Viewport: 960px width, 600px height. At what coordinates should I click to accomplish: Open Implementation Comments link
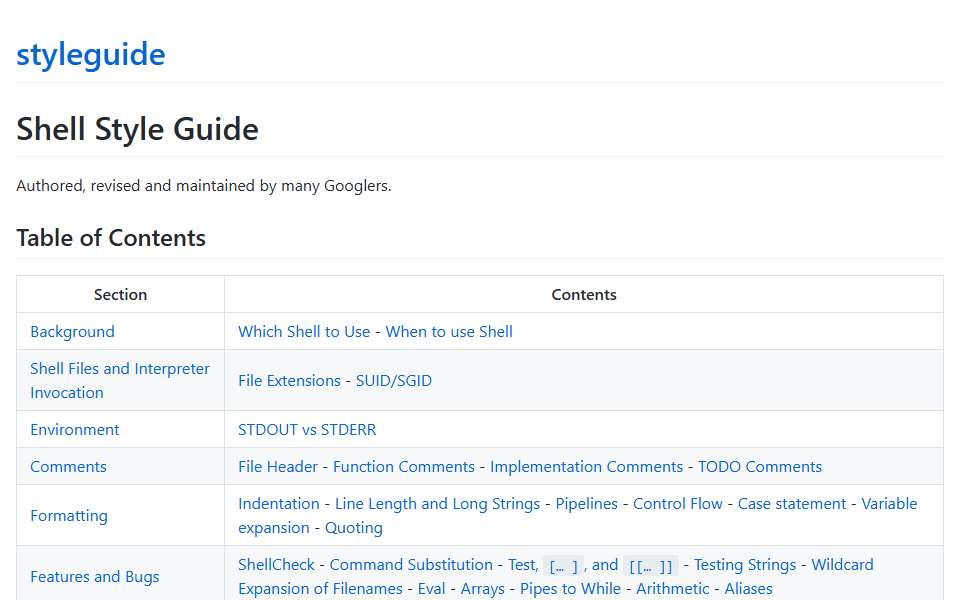pos(586,467)
